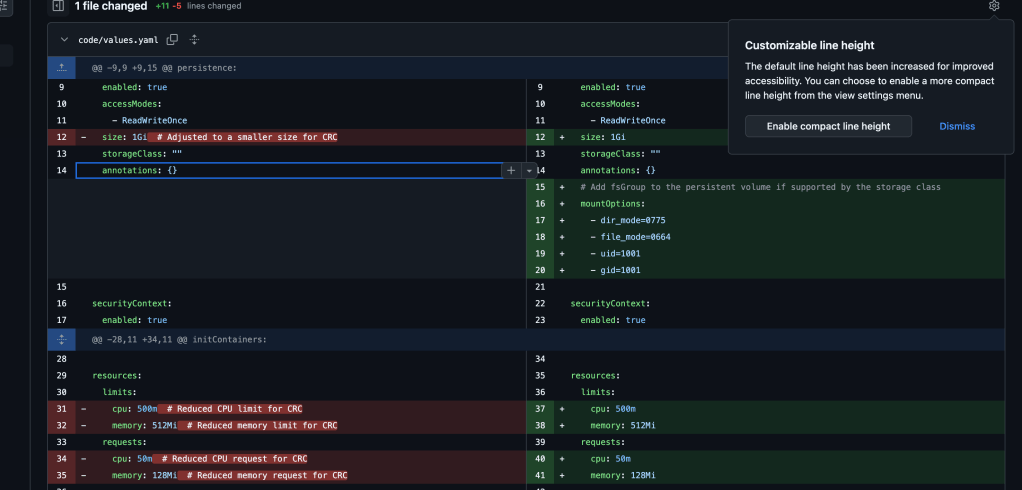Toggle the file tree sidebar icon
Viewport: 1022px width, 490px height.
58,6
